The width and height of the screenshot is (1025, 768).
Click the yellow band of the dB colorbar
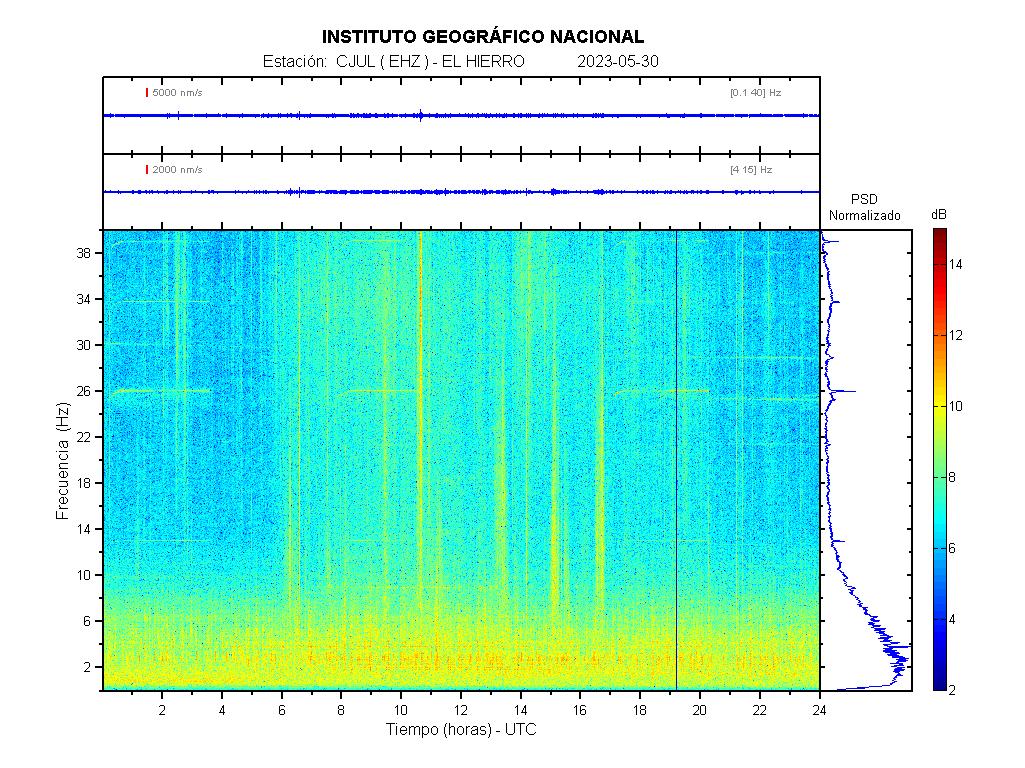coord(939,407)
